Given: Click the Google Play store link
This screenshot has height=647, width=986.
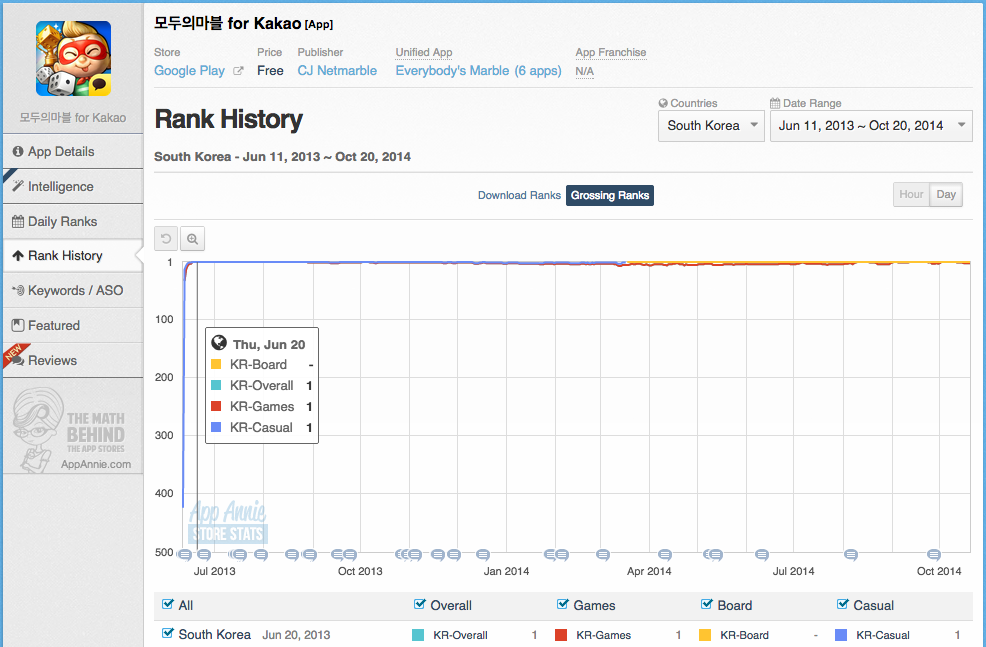Looking at the screenshot, I should (189, 70).
